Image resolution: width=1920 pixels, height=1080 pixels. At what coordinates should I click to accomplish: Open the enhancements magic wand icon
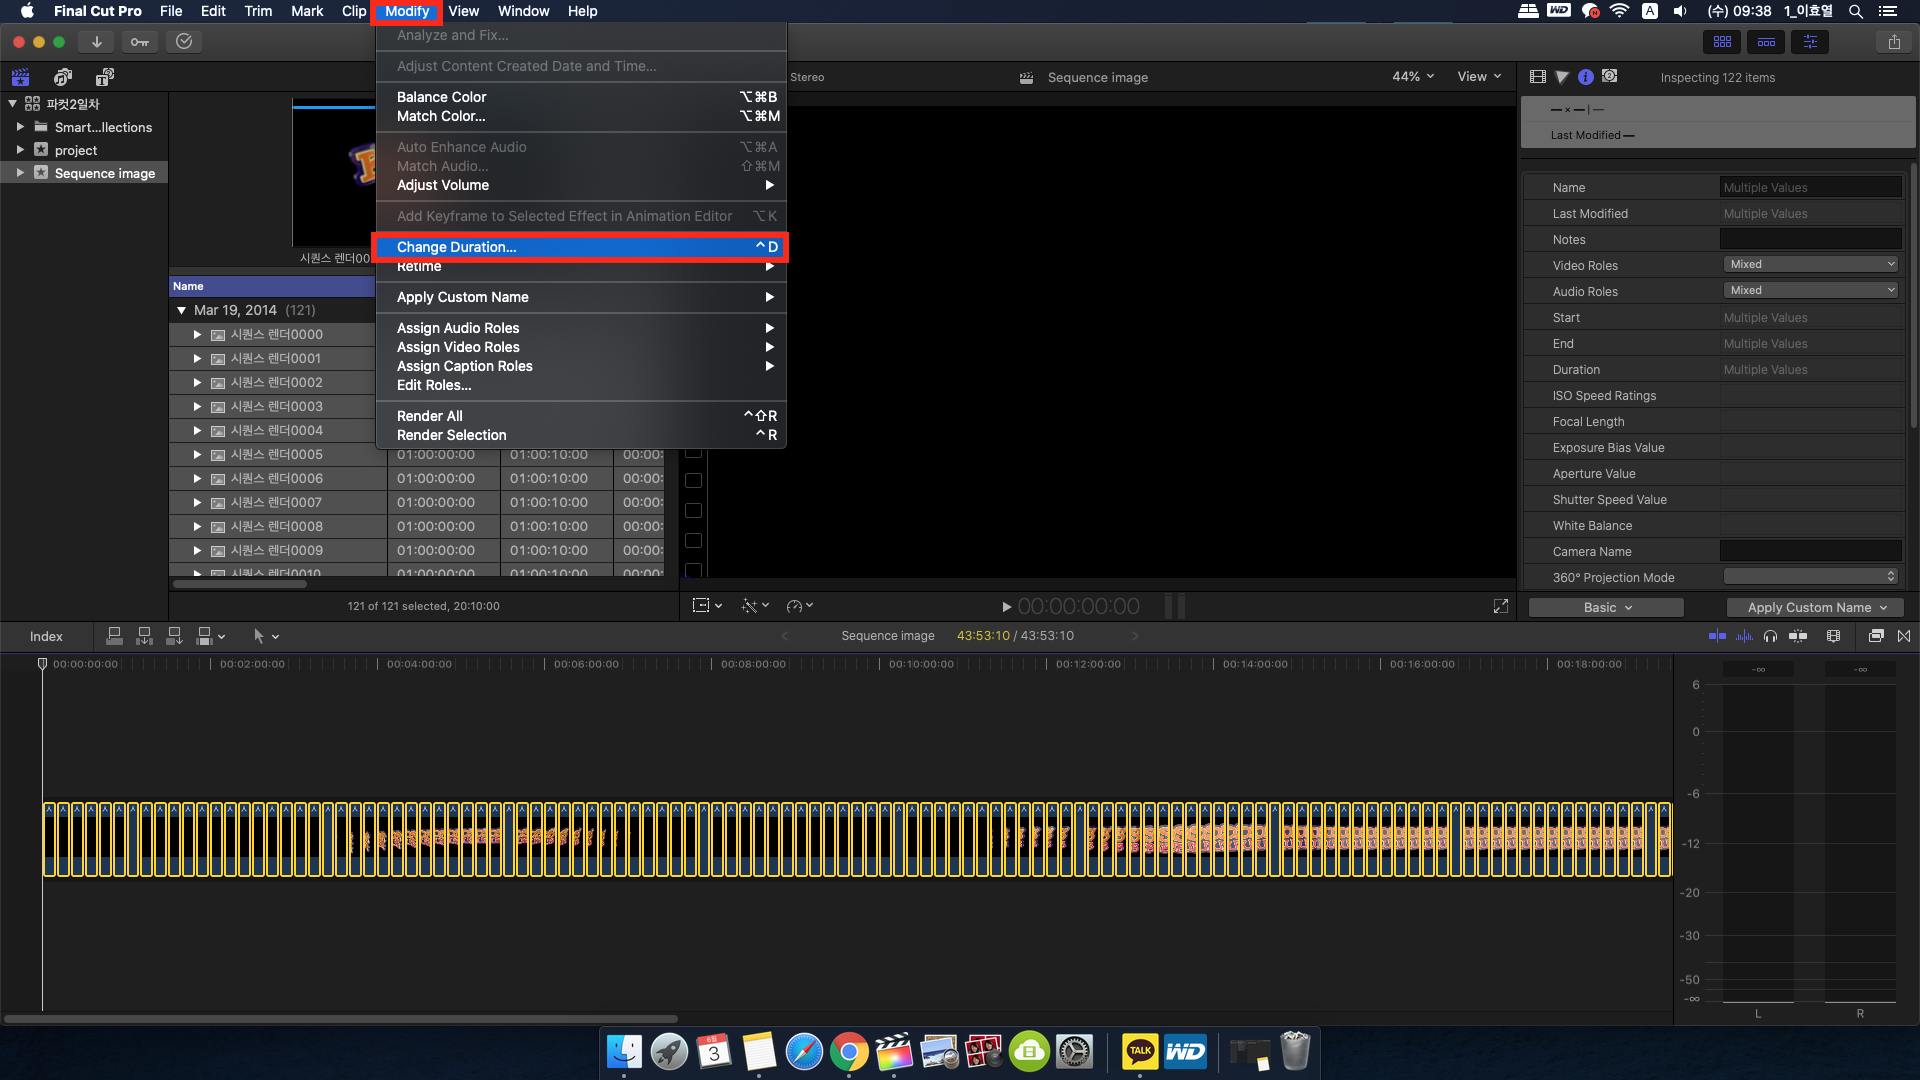[x=749, y=606]
